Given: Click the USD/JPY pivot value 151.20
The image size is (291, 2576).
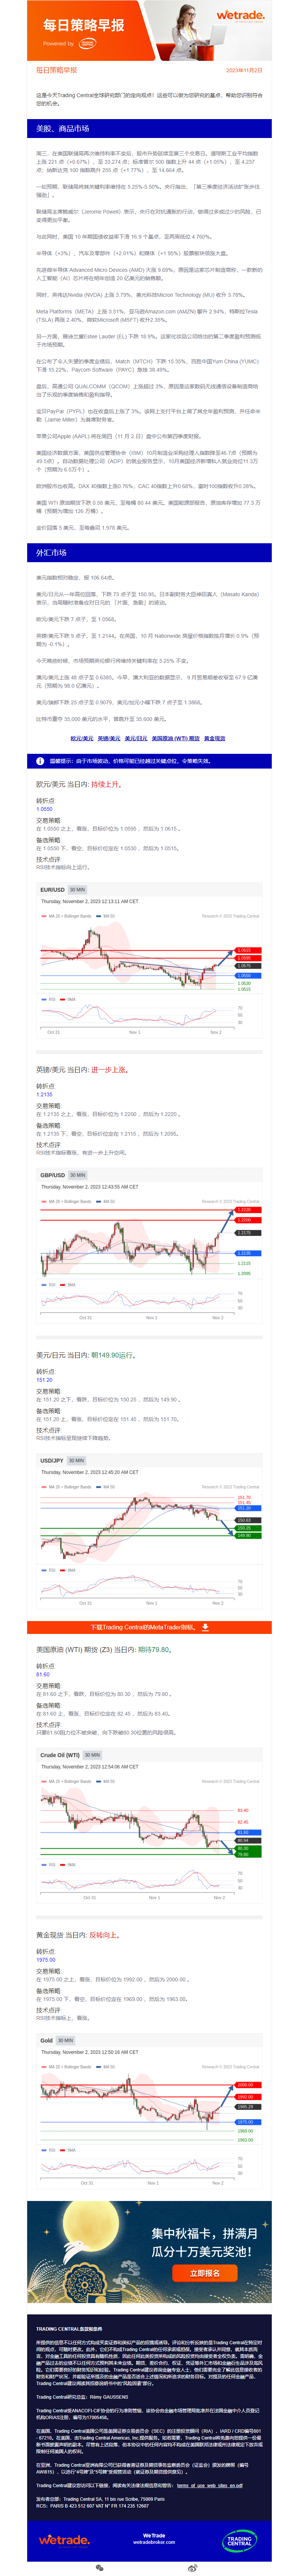Looking at the screenshot, I should (44, 1379).
